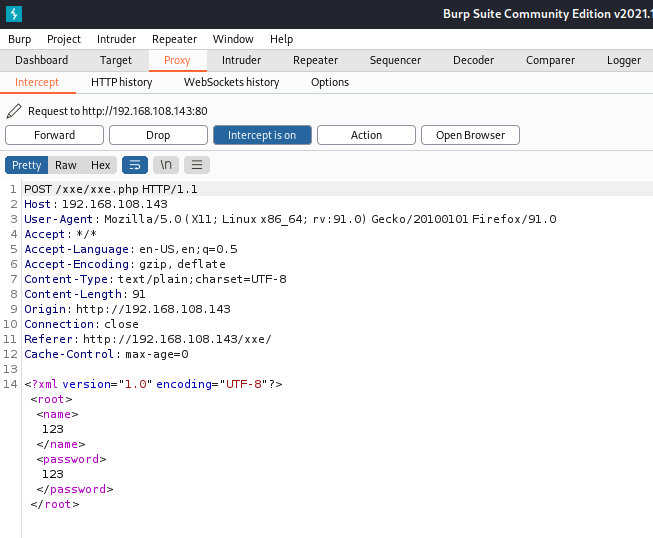Screen dimensions: 653x538
Task: Open the Intruder menu in menu bar
Action: coord(116,39)
